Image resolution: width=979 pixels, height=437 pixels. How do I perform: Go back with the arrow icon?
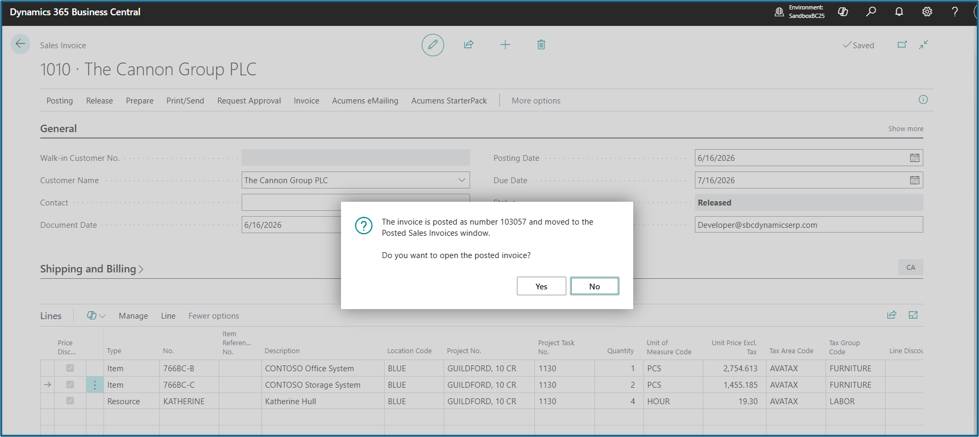click(21, 44)
